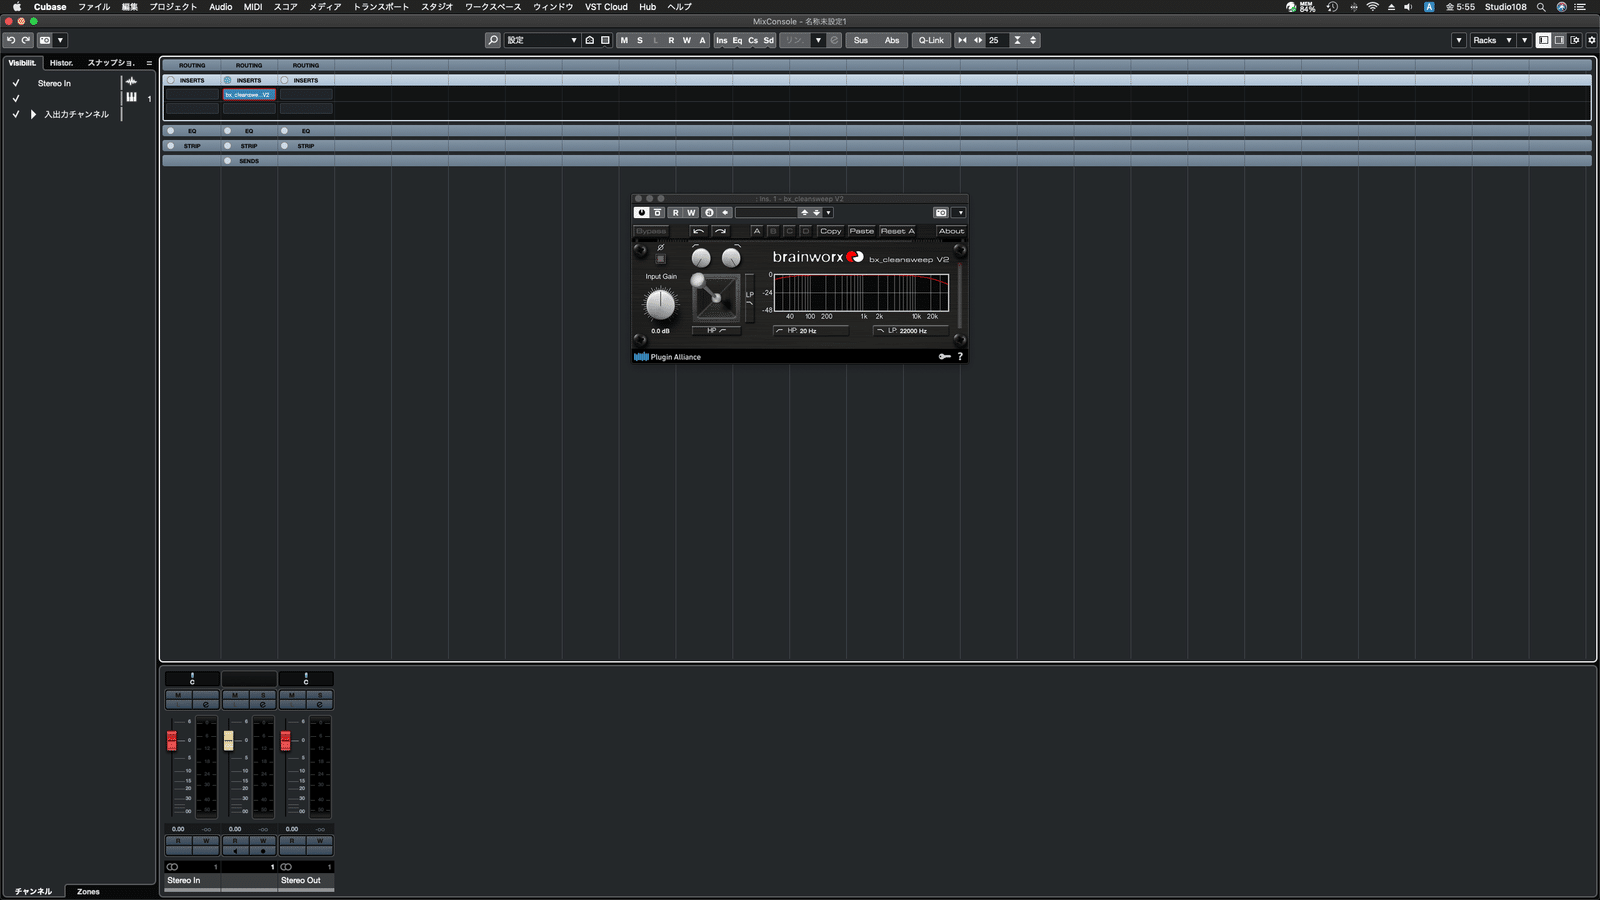Click the A/B compare icon in plugin header

point(709,212)
